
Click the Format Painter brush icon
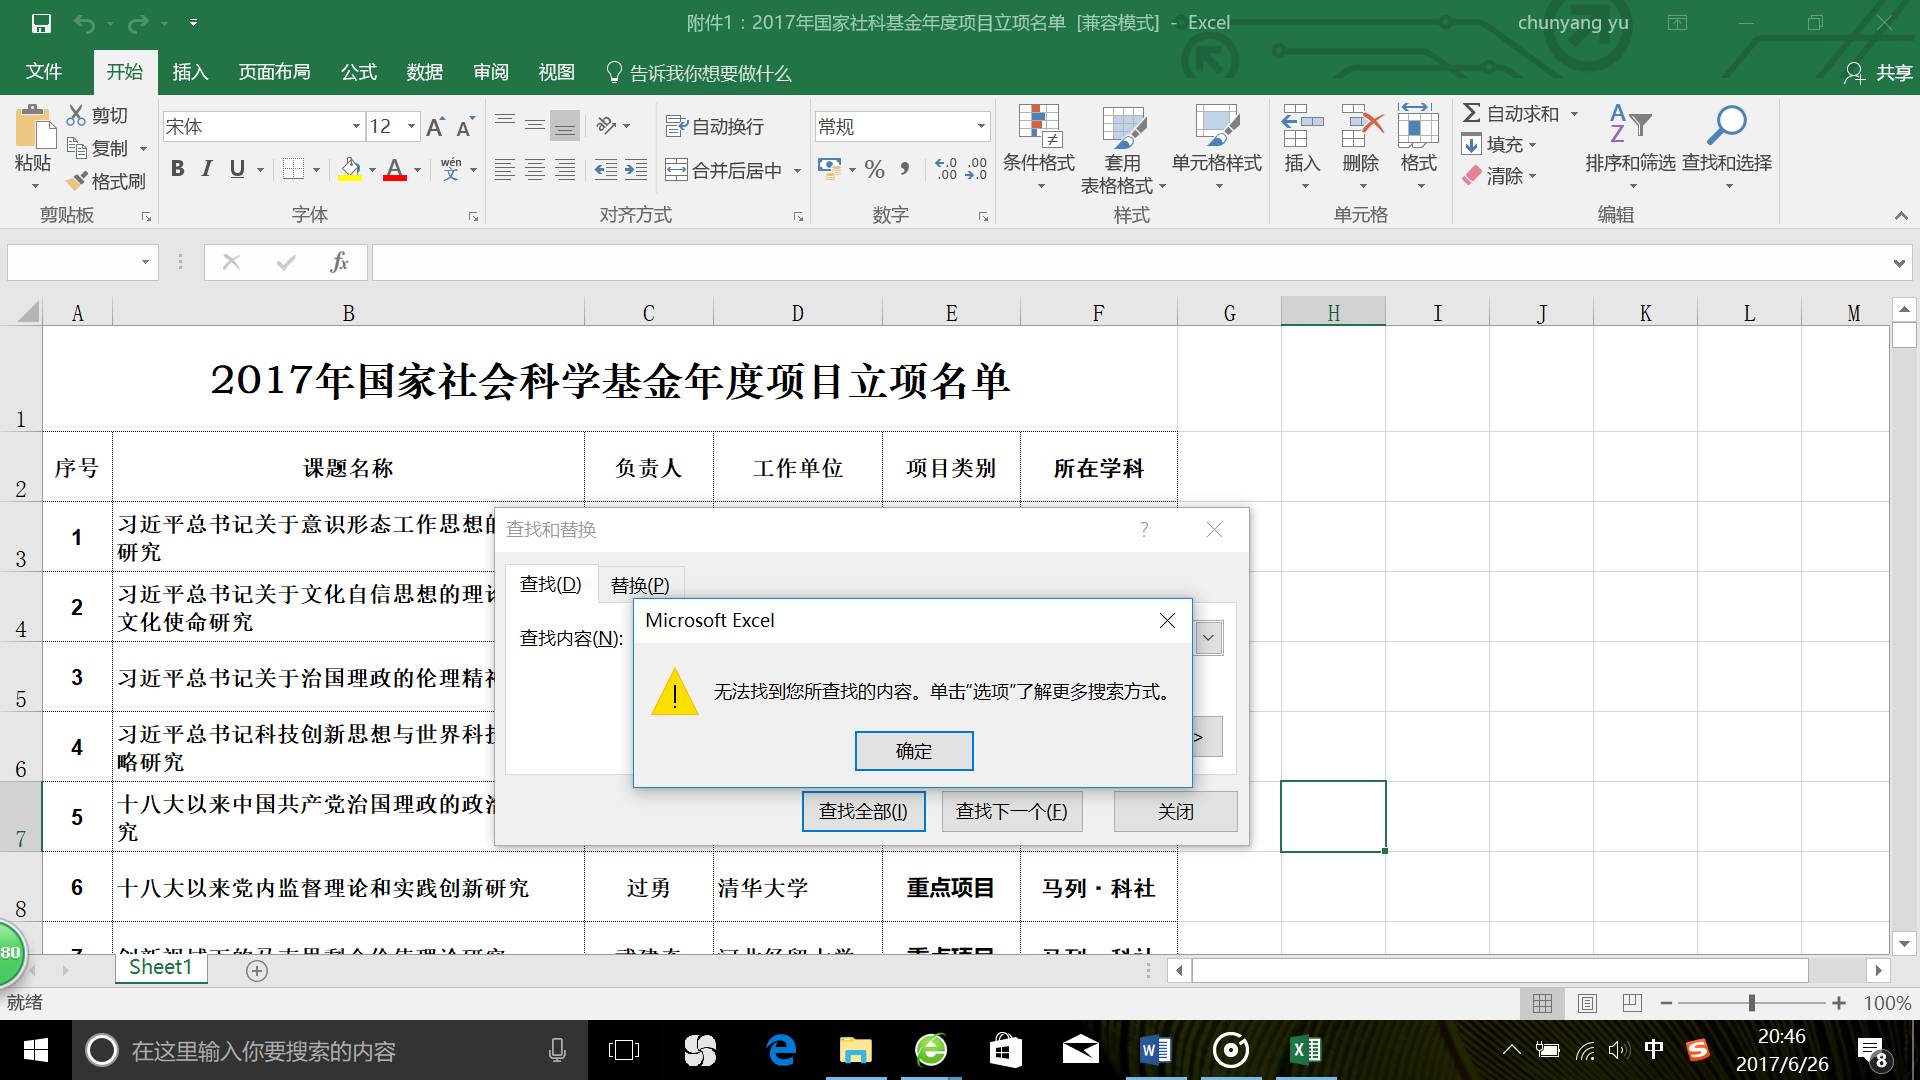(x=78, y=181)
